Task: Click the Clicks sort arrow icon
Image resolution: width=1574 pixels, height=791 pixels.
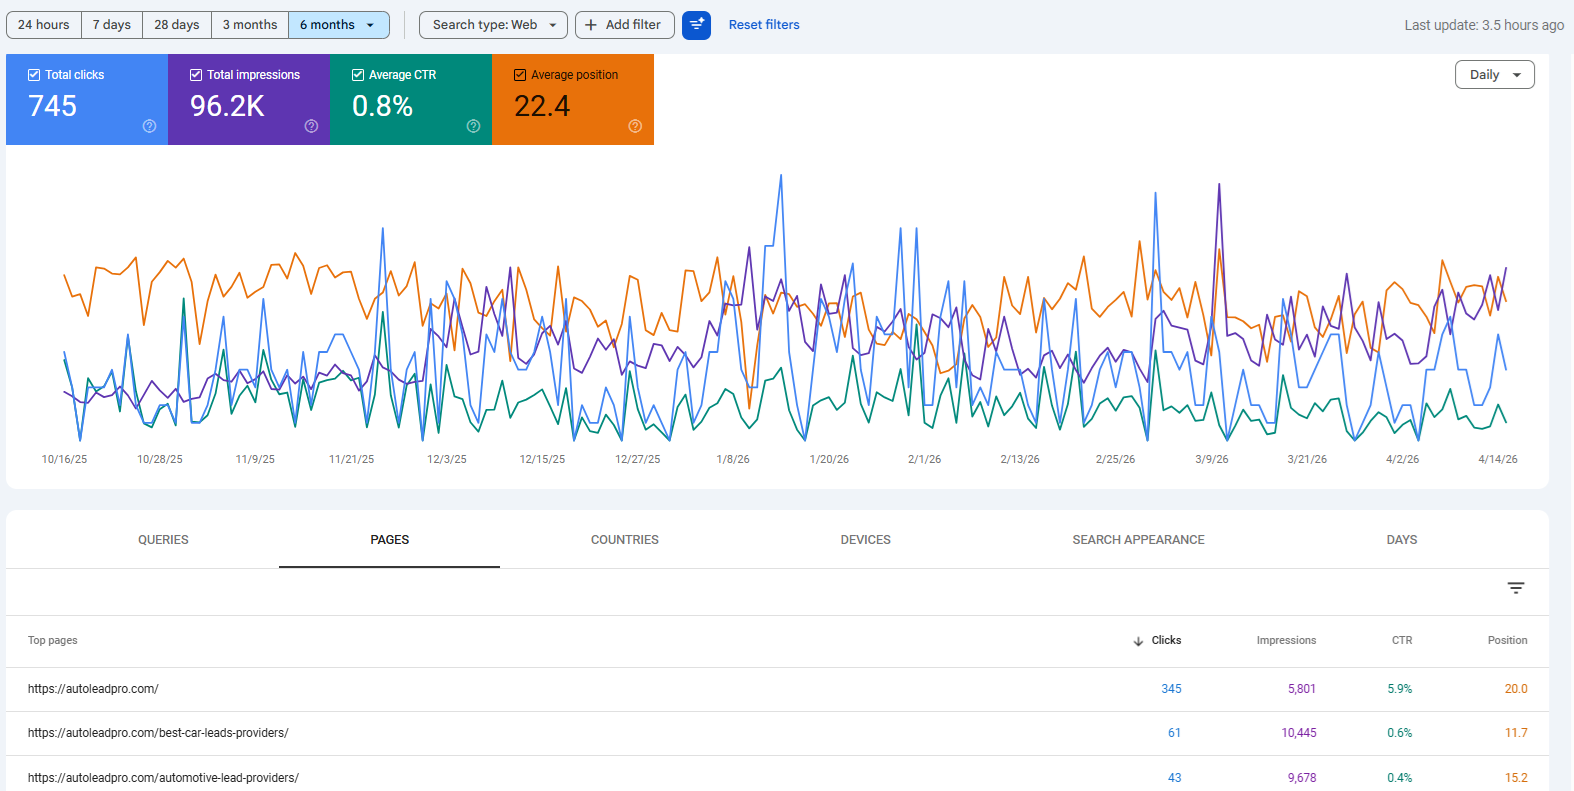Action: 1138,641
